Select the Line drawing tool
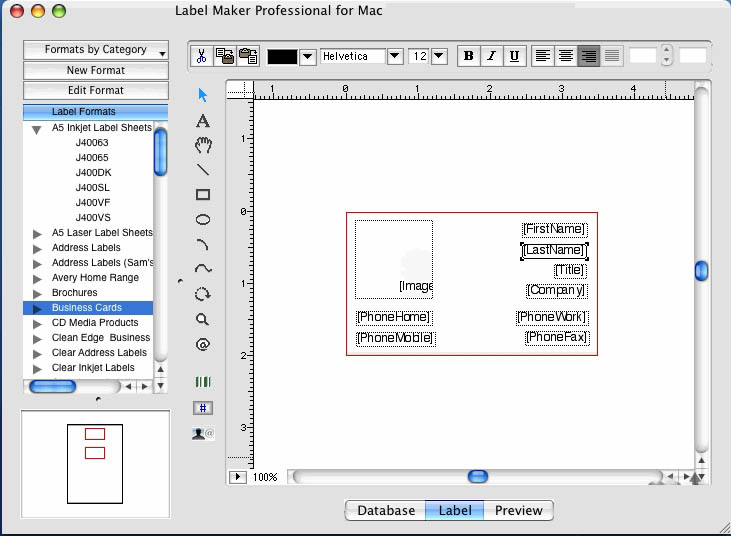The width and height of the screenshot is (731, 536). pyautogui.click(x=203, y=170)
